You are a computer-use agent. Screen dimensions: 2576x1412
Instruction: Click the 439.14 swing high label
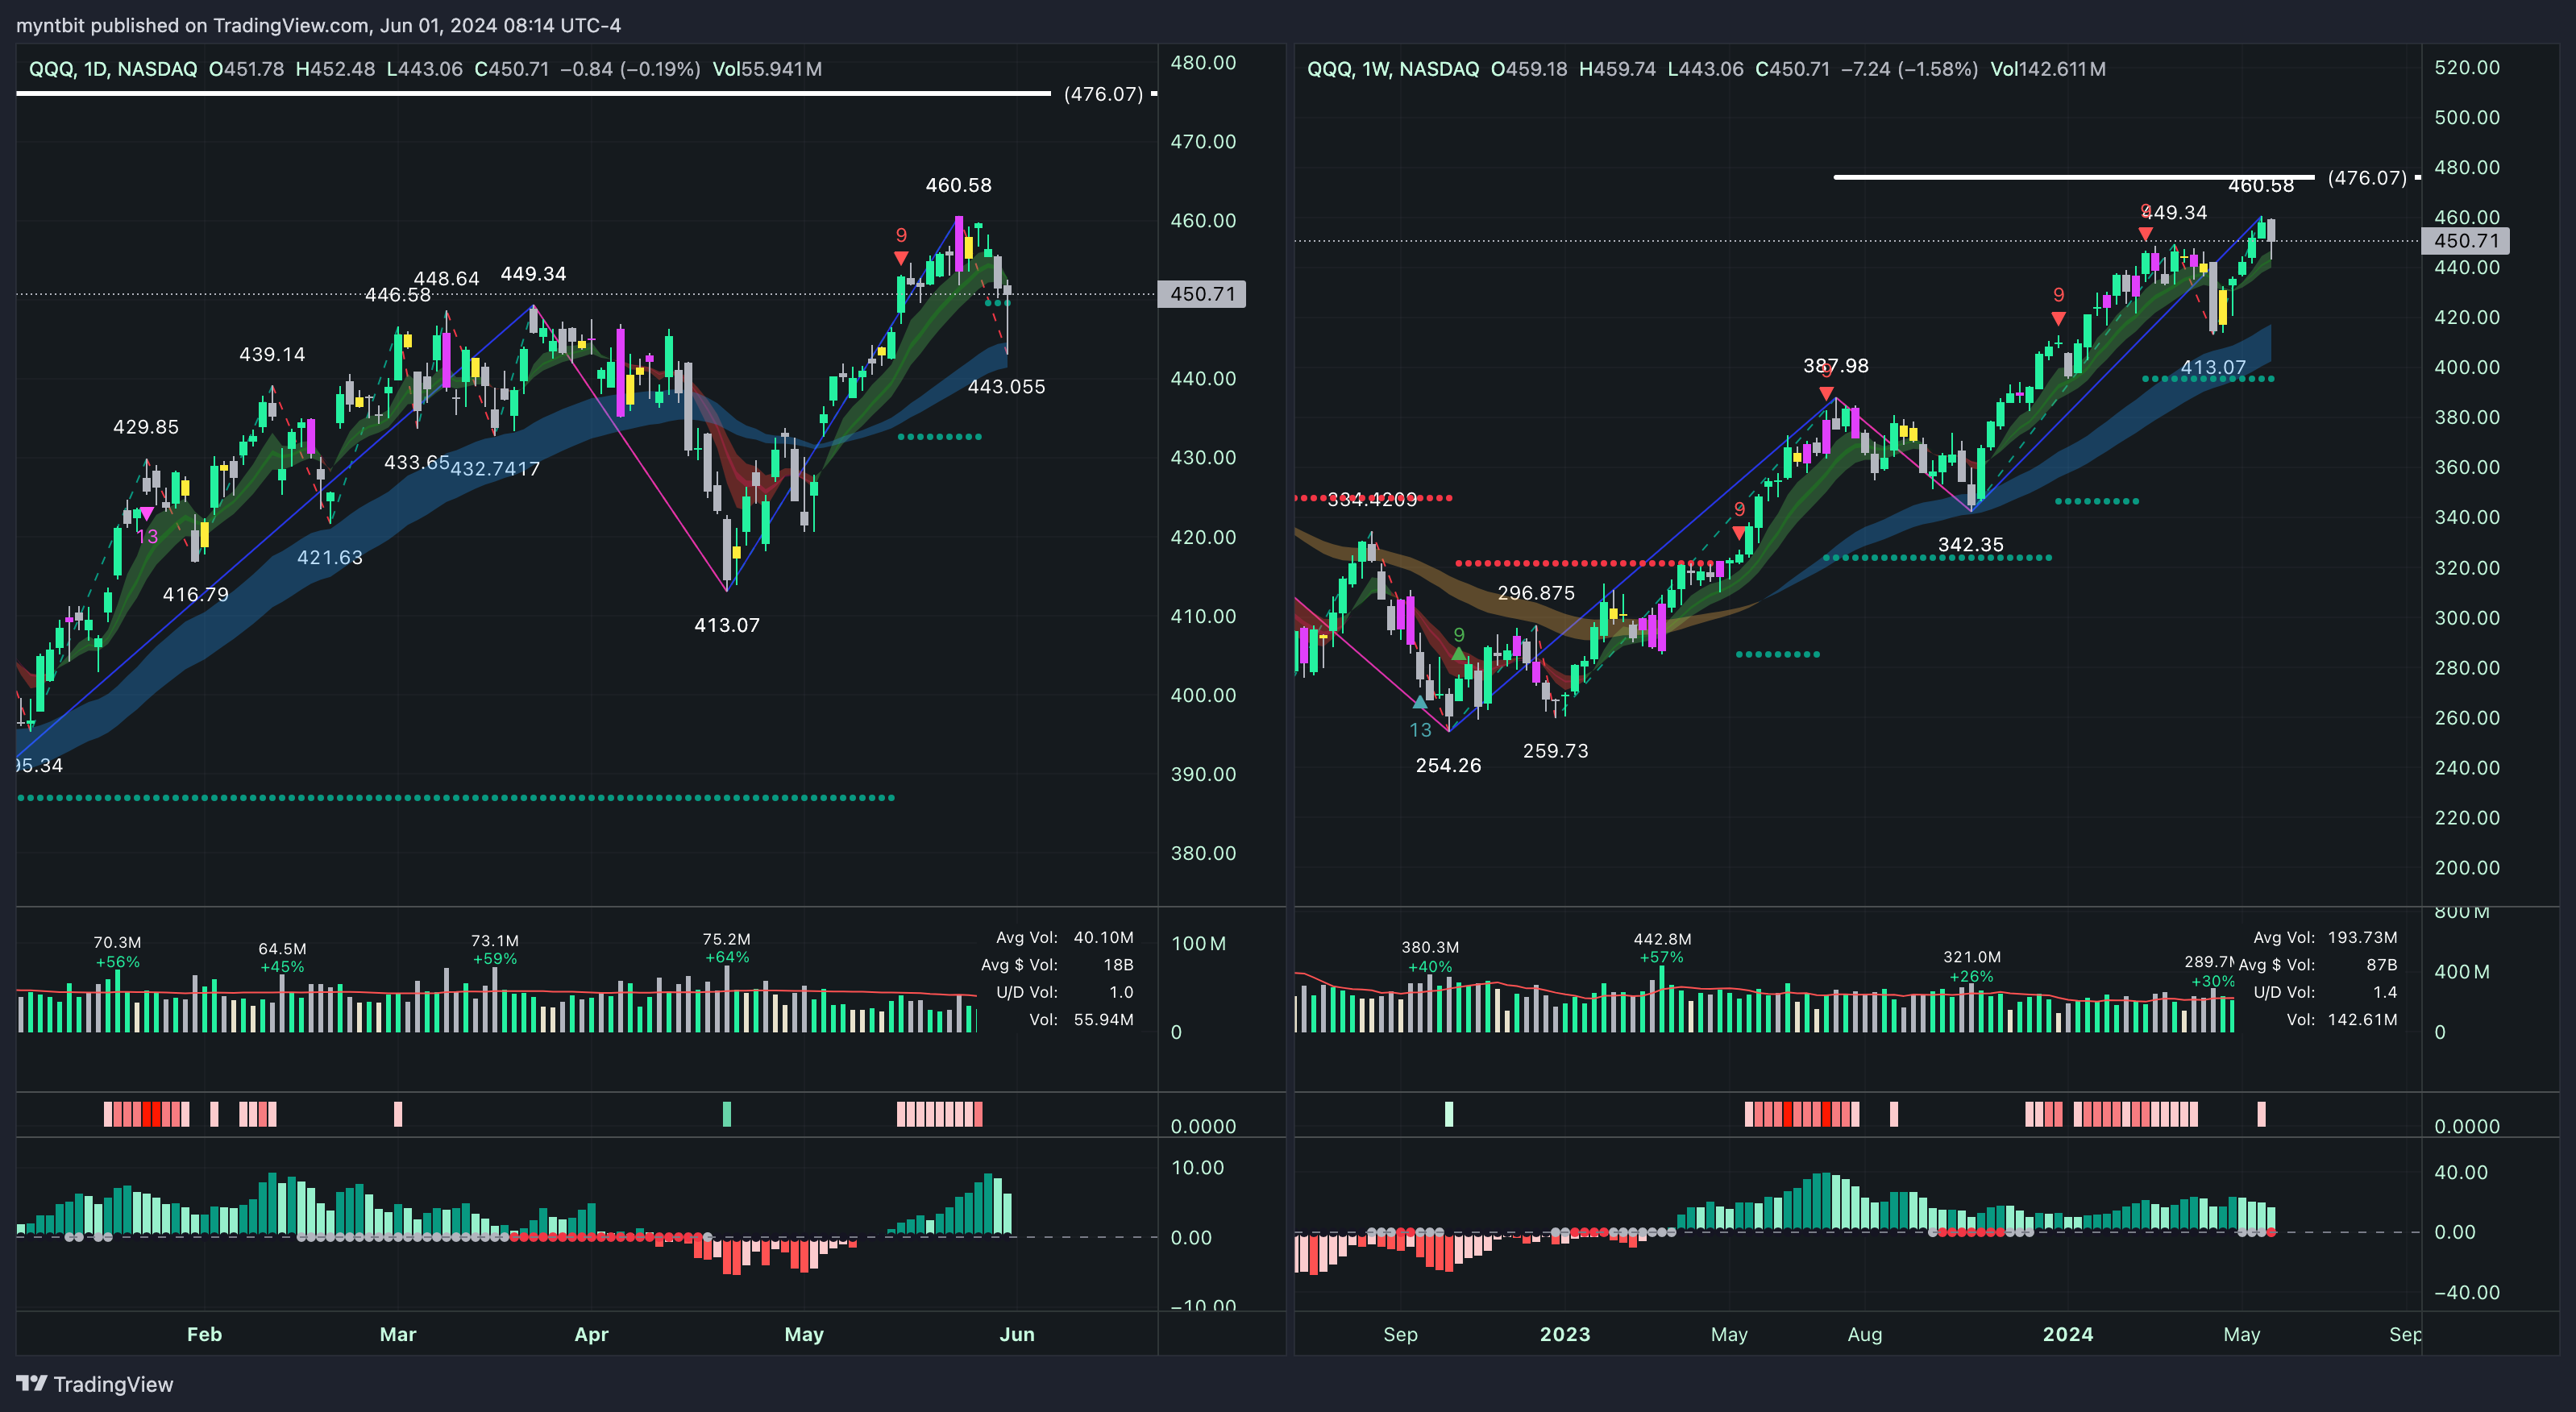click(x=272, y=354)
